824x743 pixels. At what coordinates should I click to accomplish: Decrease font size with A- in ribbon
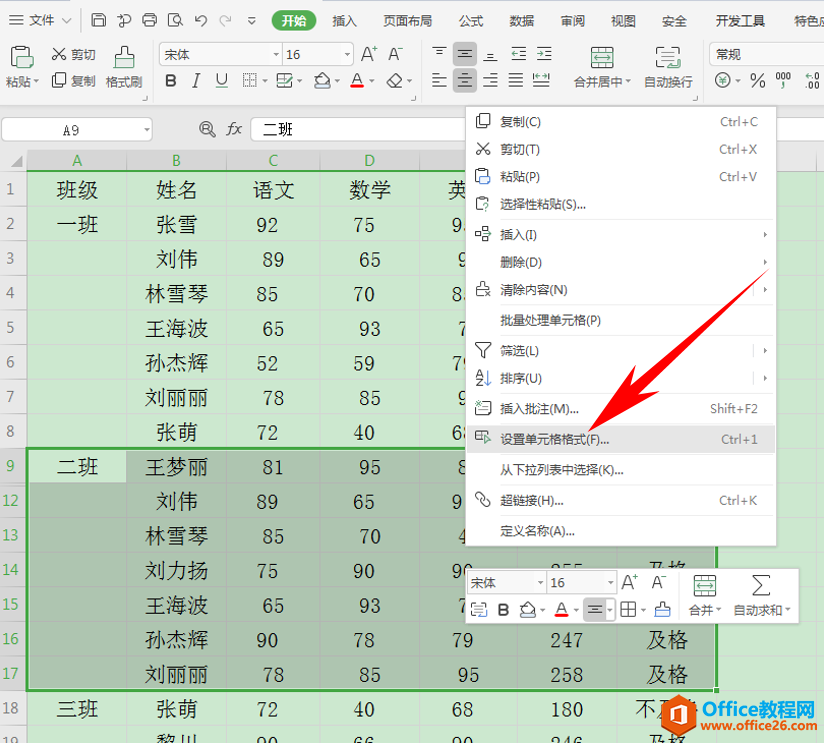pyautogui.click(x=395, y=54)
